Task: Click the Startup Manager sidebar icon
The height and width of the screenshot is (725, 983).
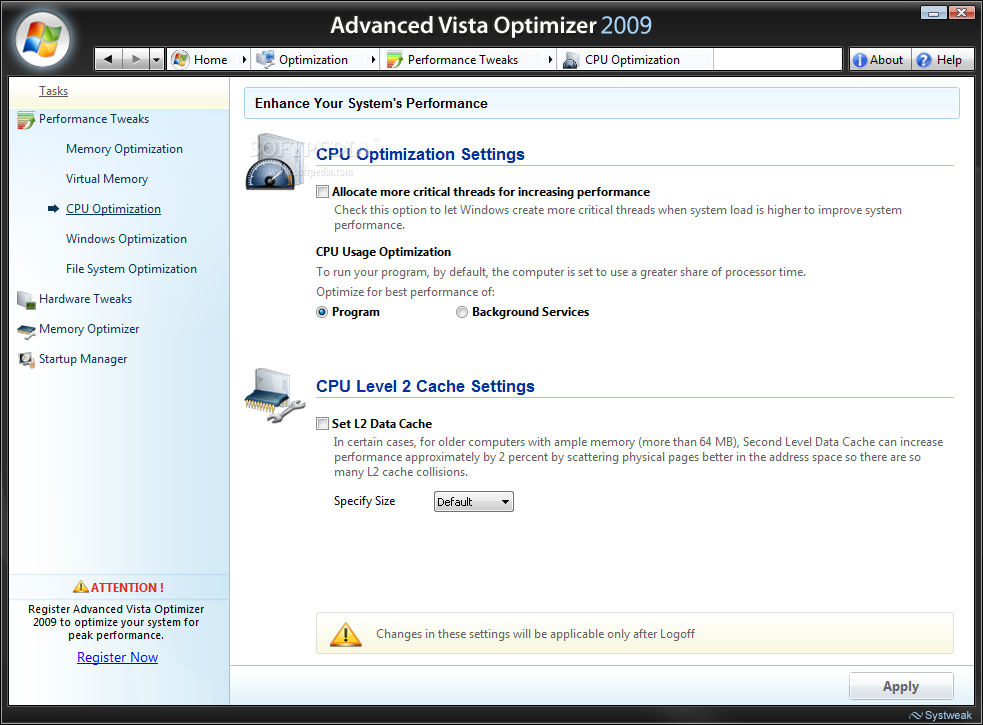Action: pyautogui.click(x=26, y=360)
